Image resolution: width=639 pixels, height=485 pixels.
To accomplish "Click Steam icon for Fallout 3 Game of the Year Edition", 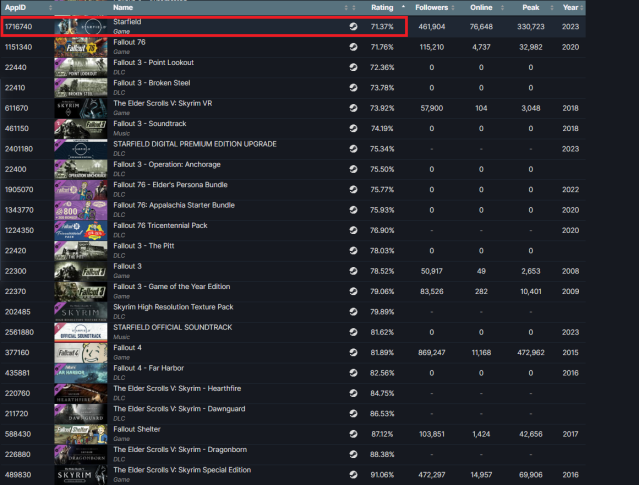I will point(353,291).
